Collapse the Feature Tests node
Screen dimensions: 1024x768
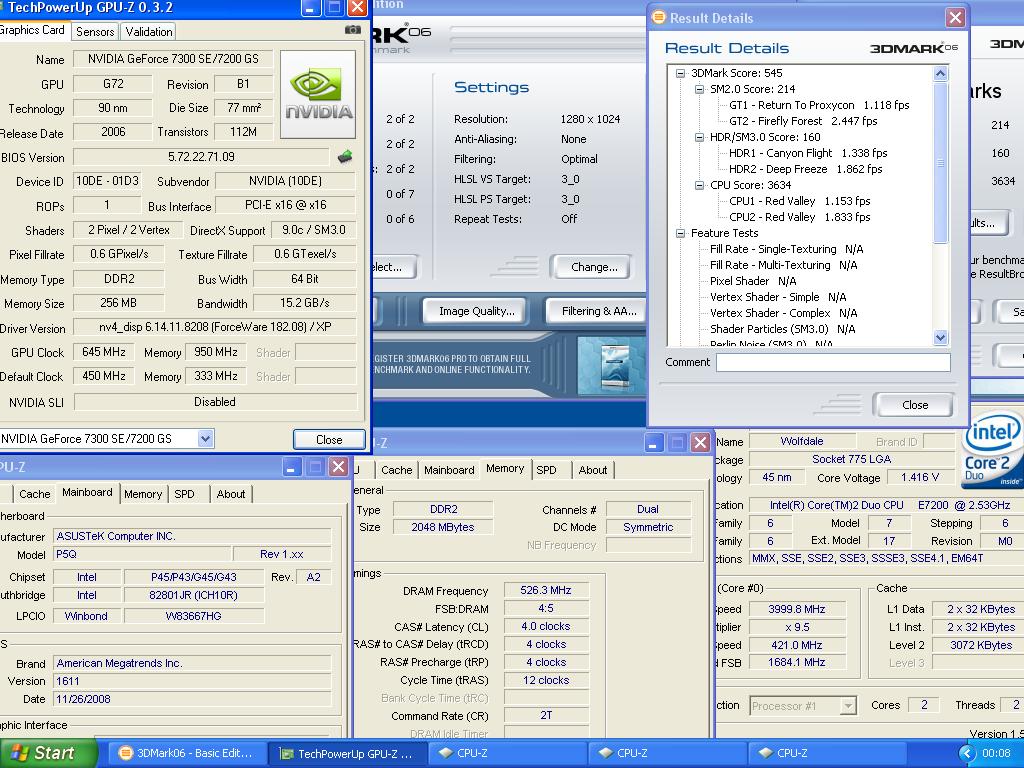[680, 233]
